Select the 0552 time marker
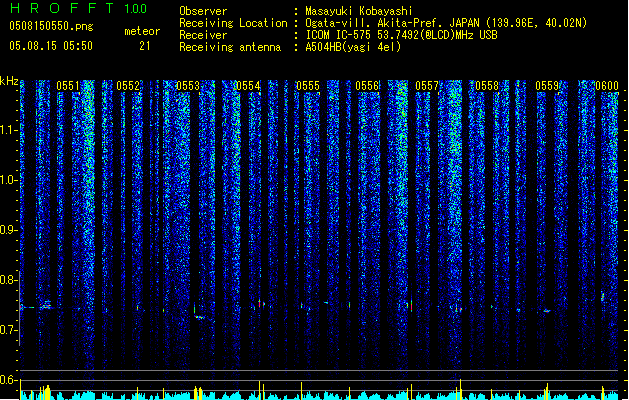This screenshot has width=629, height=400. 128,86
